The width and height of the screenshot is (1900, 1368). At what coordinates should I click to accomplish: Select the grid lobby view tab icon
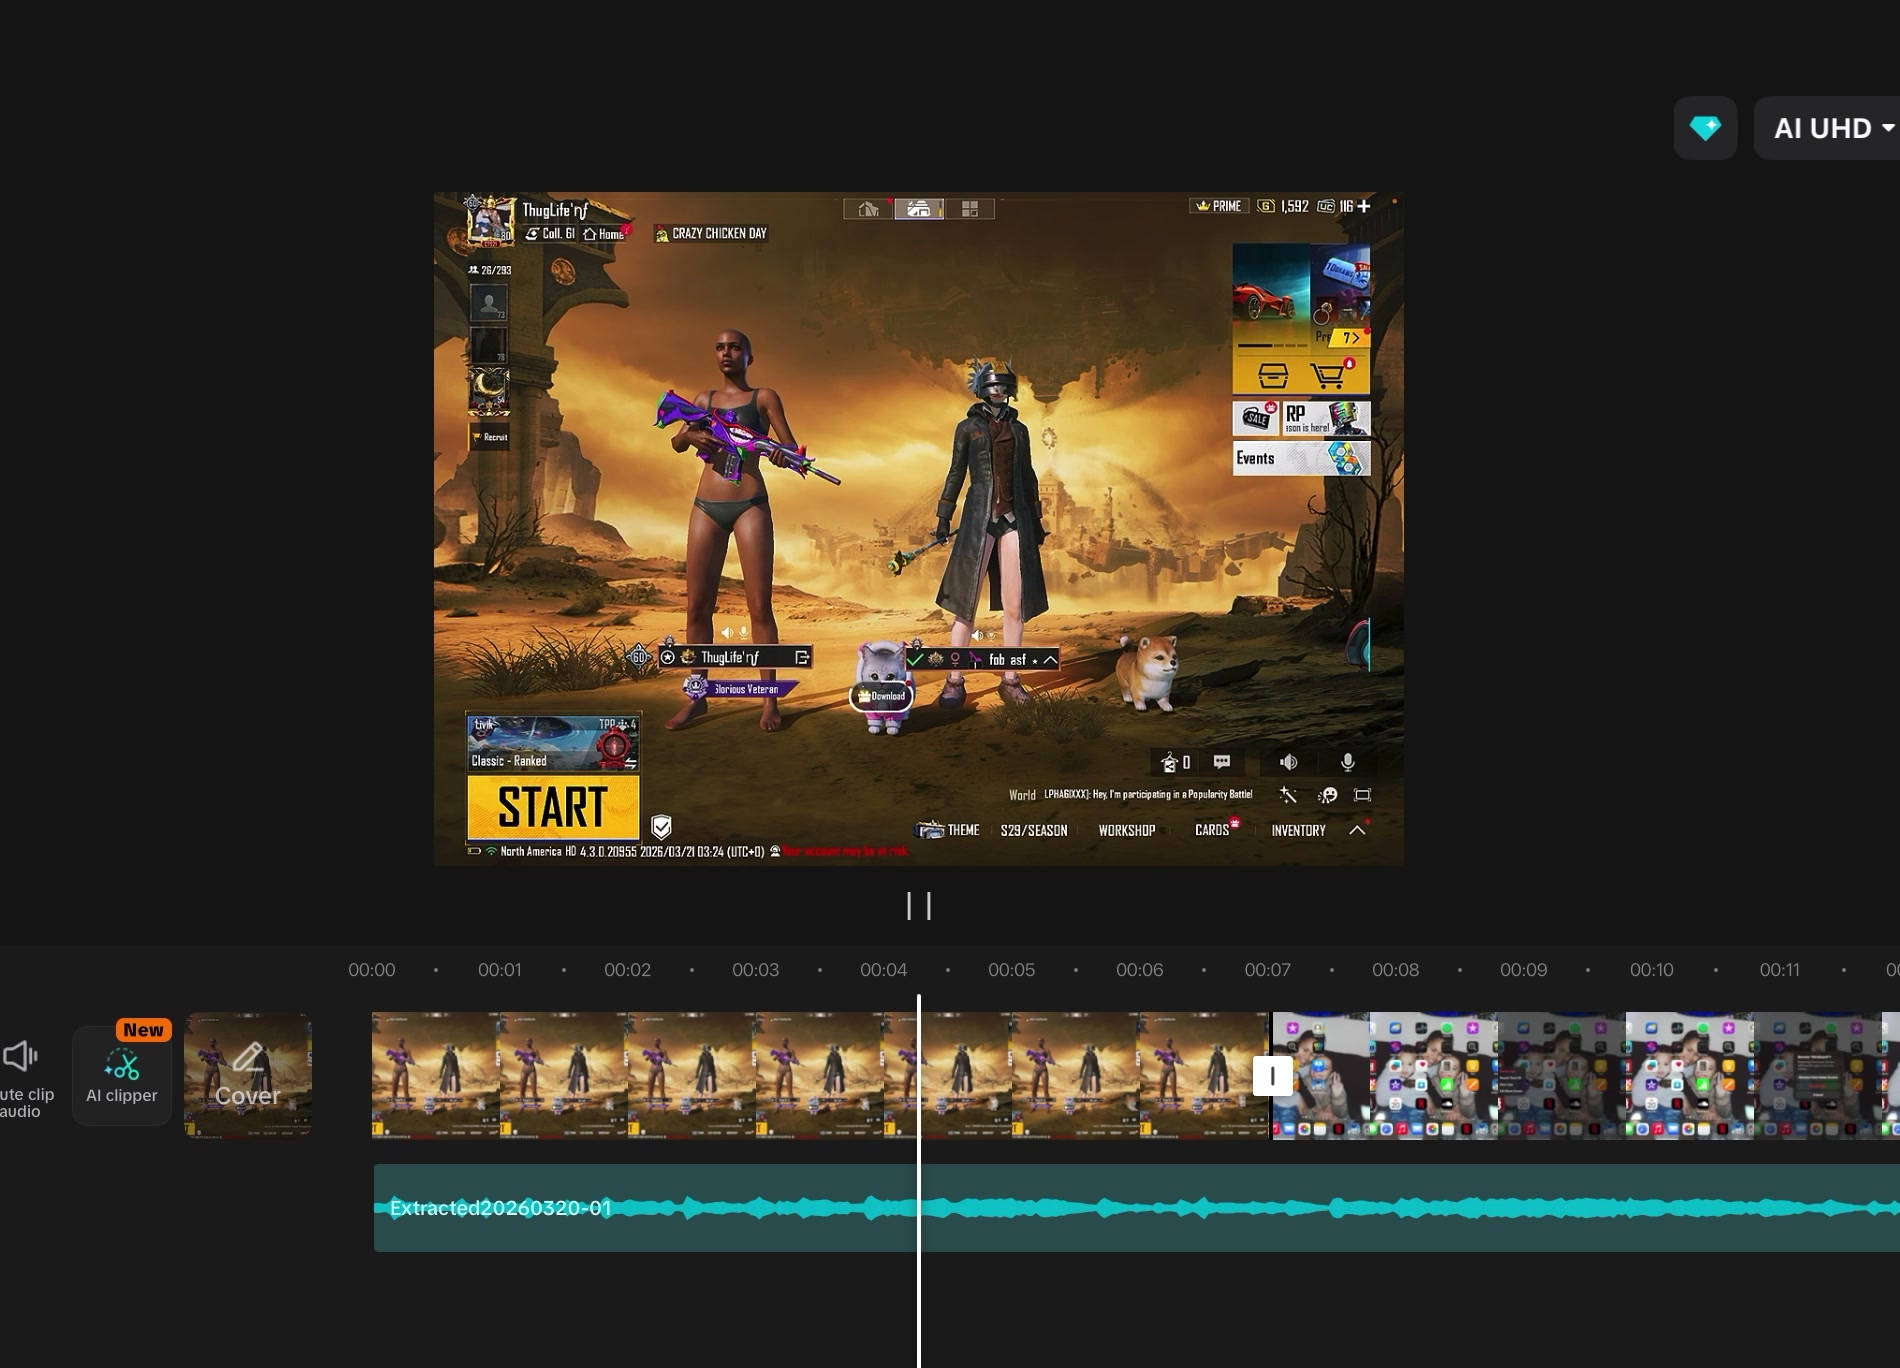pyautogui.click(x=969, y=208)
